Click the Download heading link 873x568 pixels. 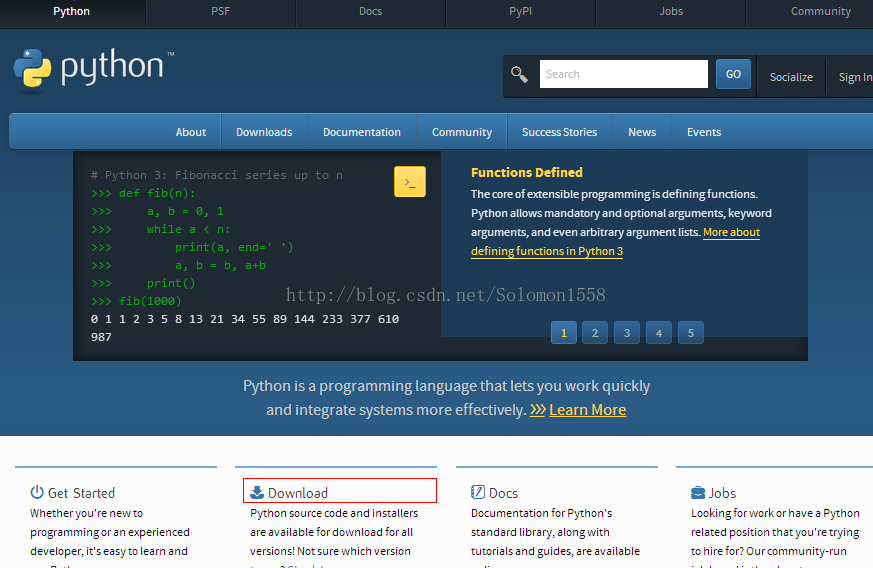pyautogui.click(x=298, y=493)
